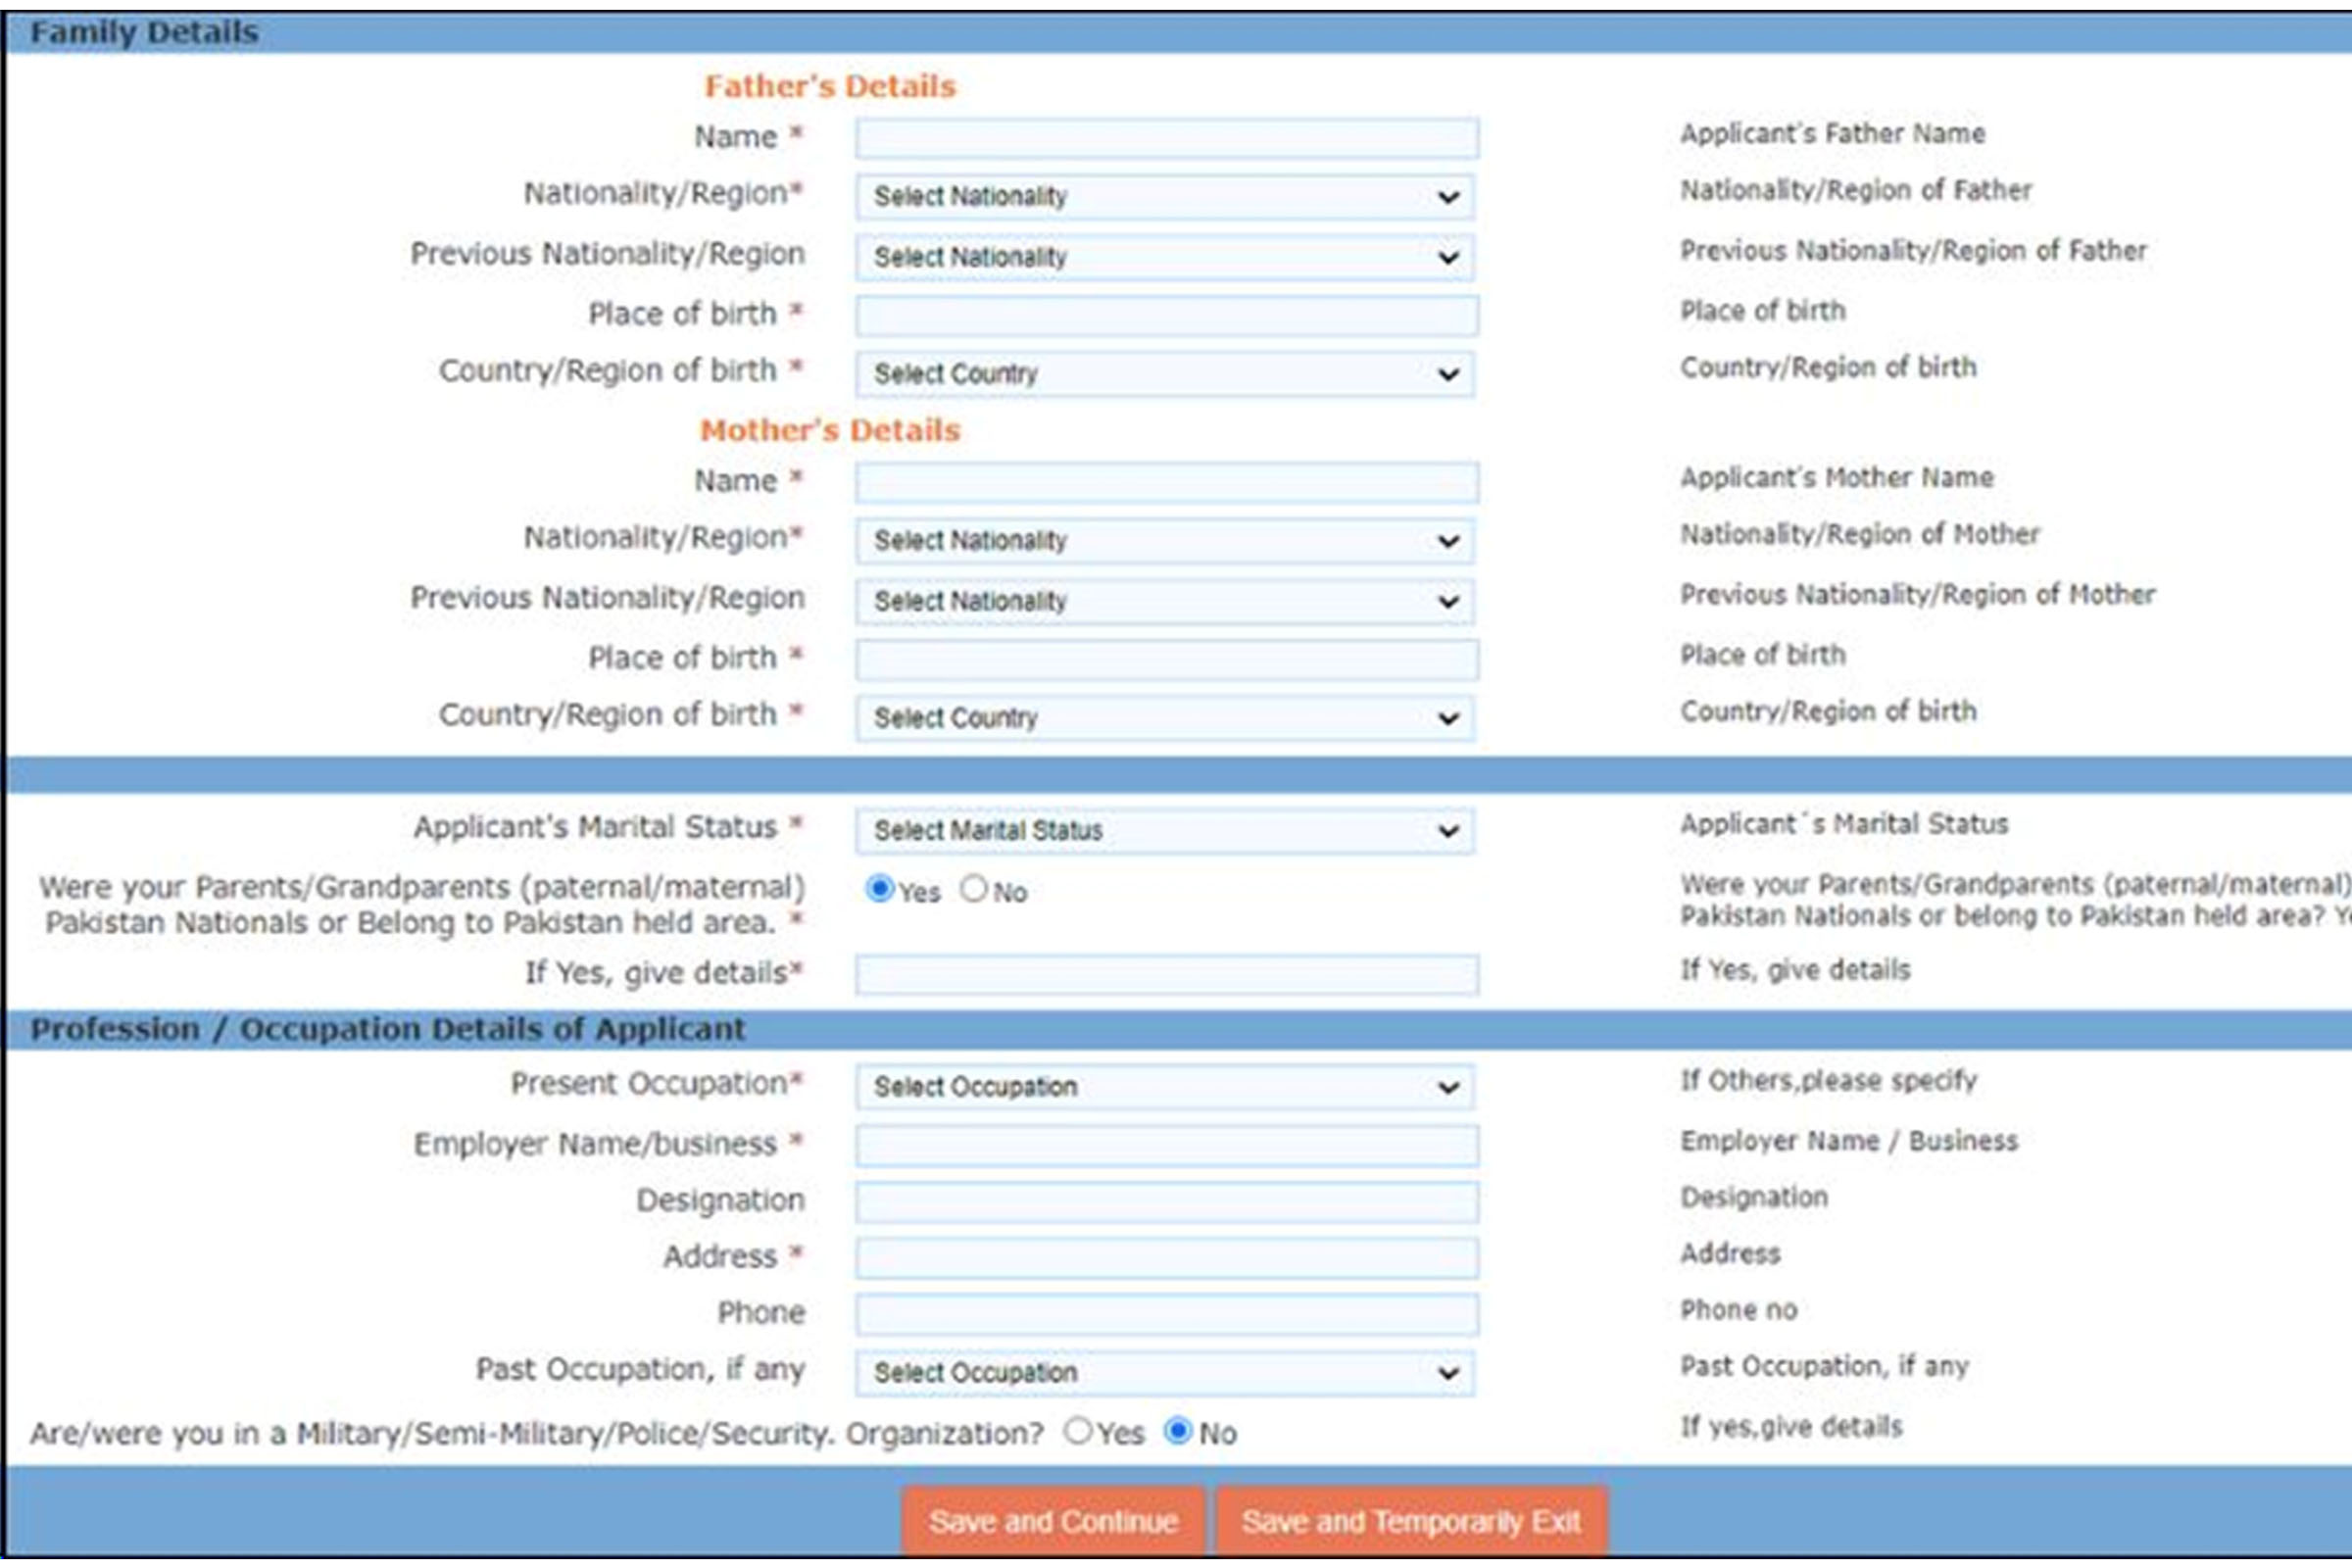
Task: Click the Designation input field
Action: (1166, 1202)
